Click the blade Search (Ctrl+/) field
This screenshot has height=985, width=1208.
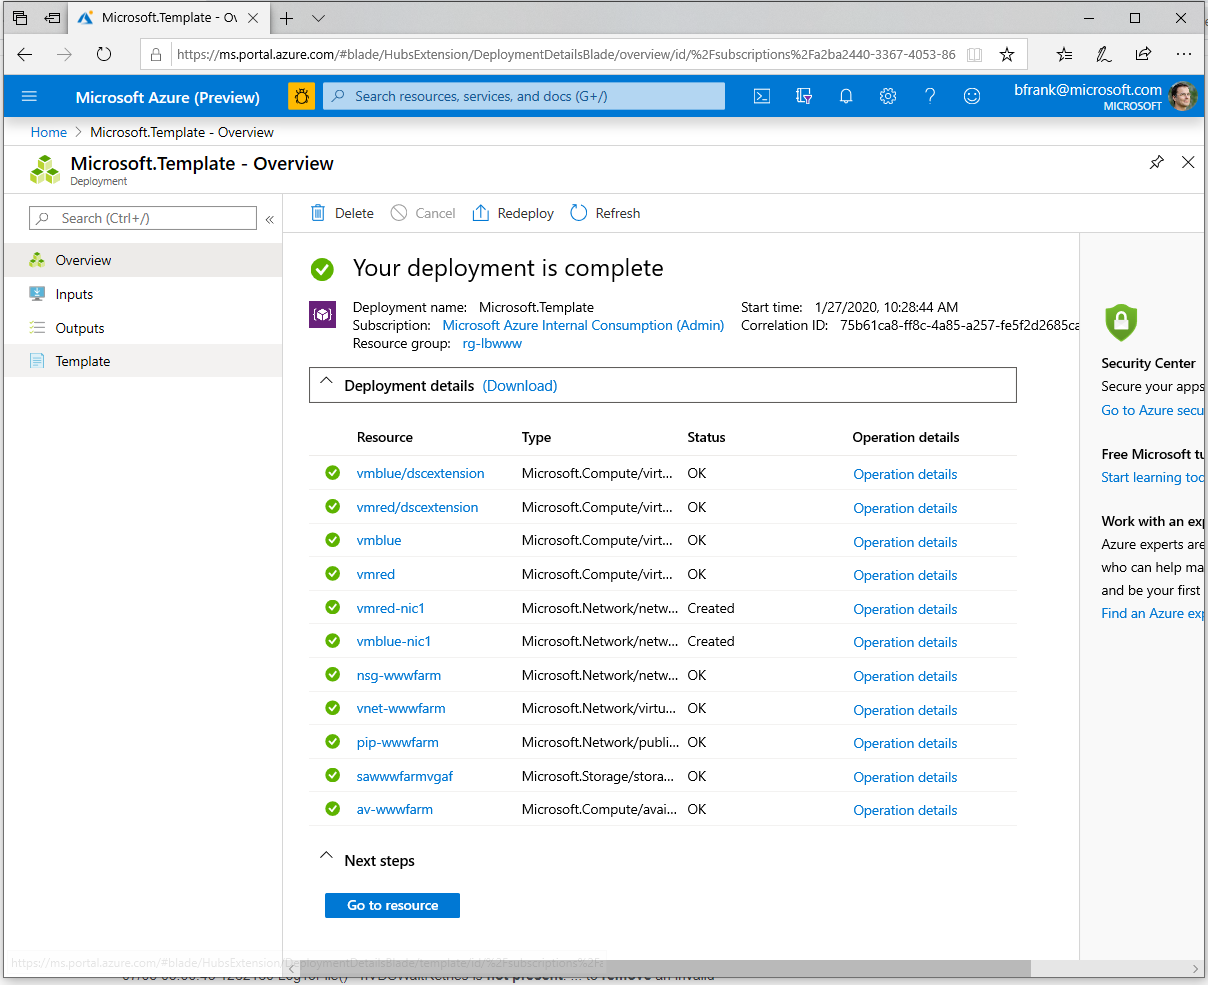pos(145,218)
